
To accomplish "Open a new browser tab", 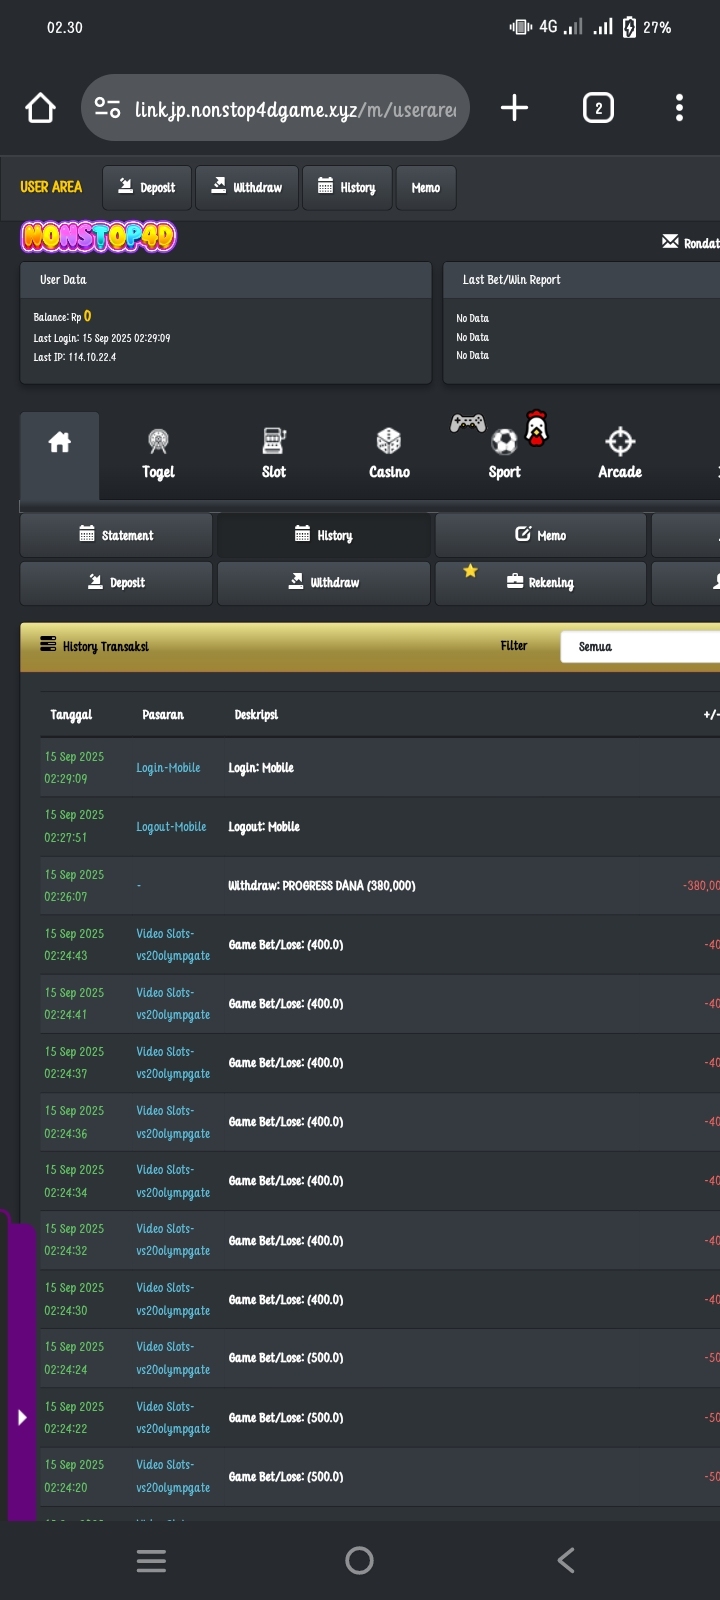I will (x=514, y=108).
